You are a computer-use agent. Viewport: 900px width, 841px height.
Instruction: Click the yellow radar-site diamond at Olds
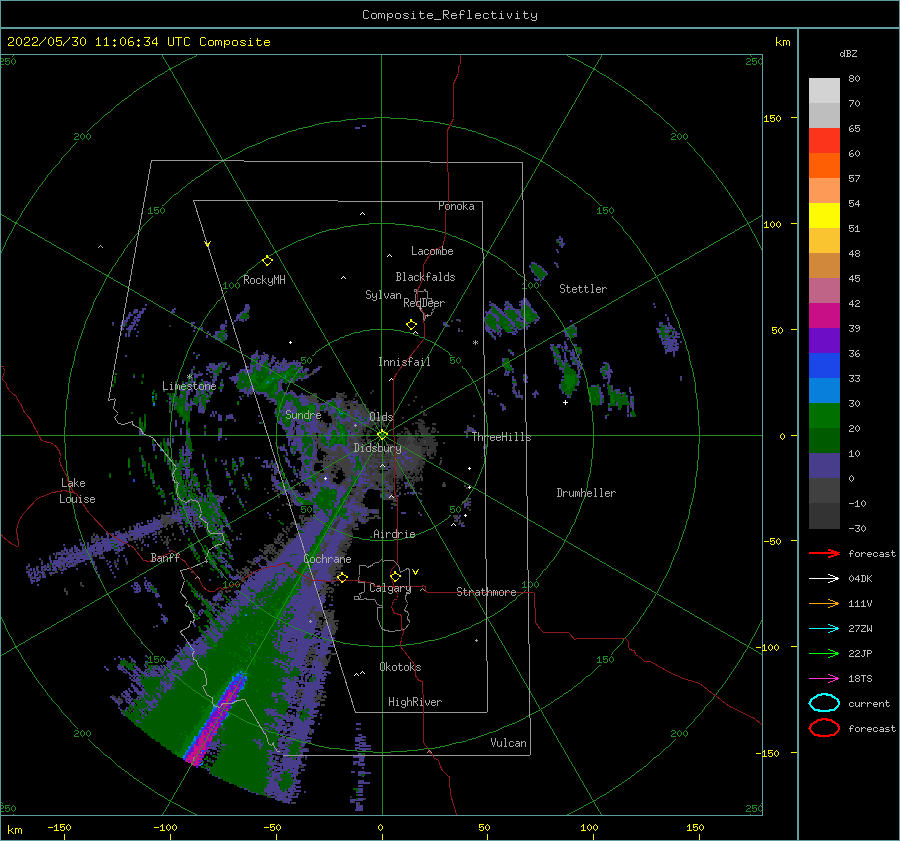pyautogui.click(x=382, y=435)
